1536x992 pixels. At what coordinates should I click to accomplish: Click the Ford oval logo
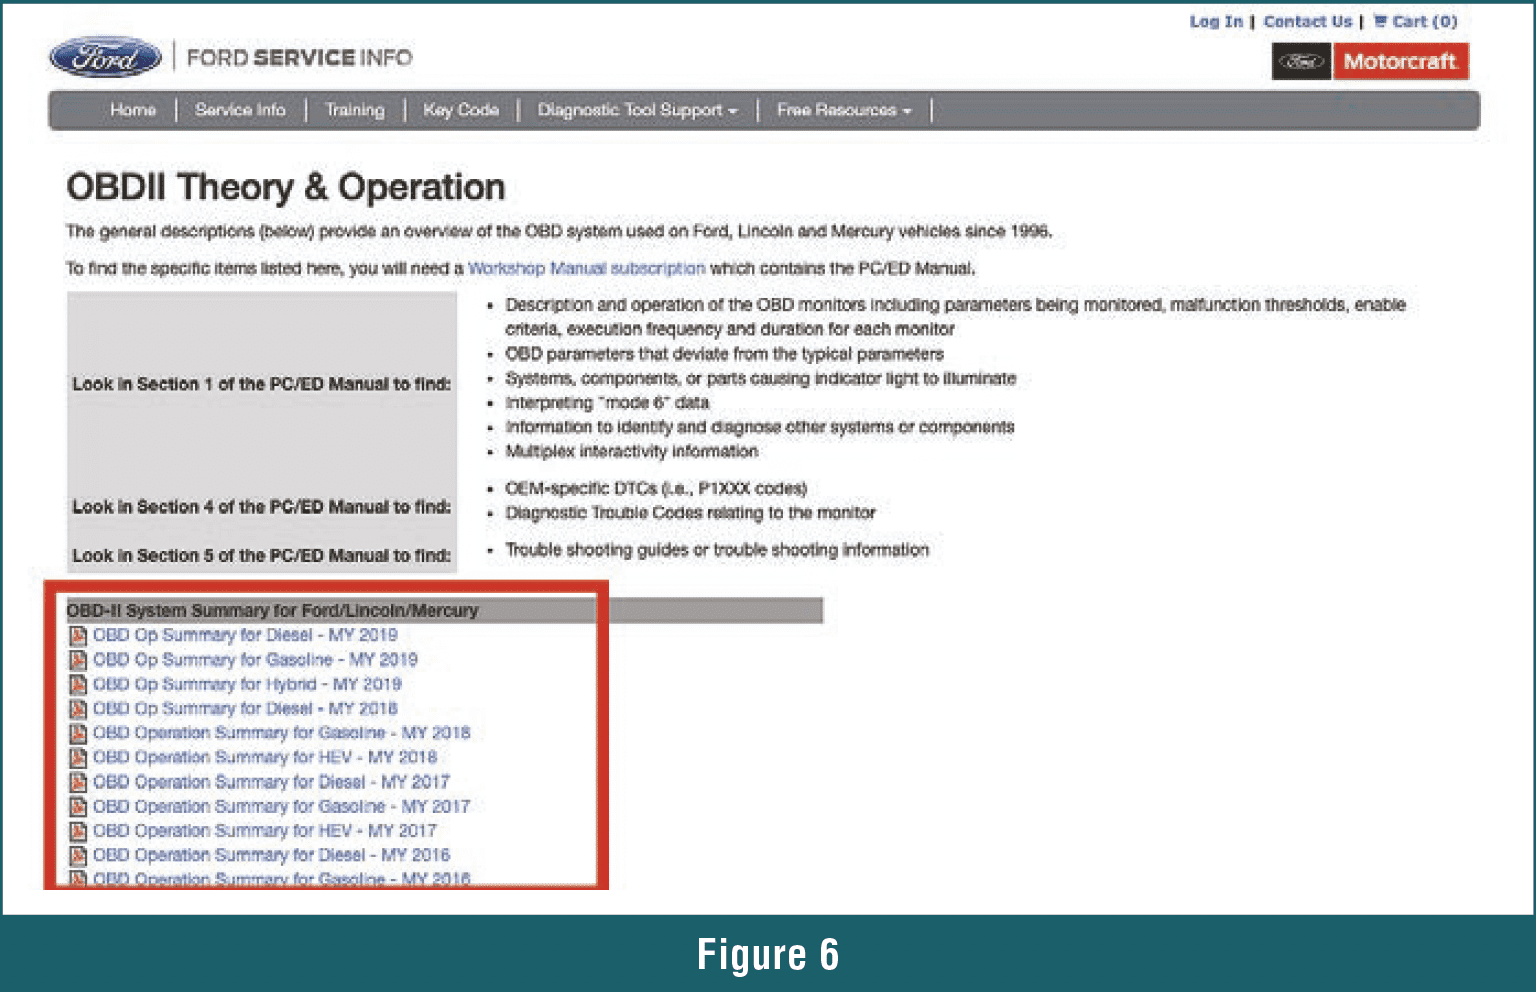(105, 58)
